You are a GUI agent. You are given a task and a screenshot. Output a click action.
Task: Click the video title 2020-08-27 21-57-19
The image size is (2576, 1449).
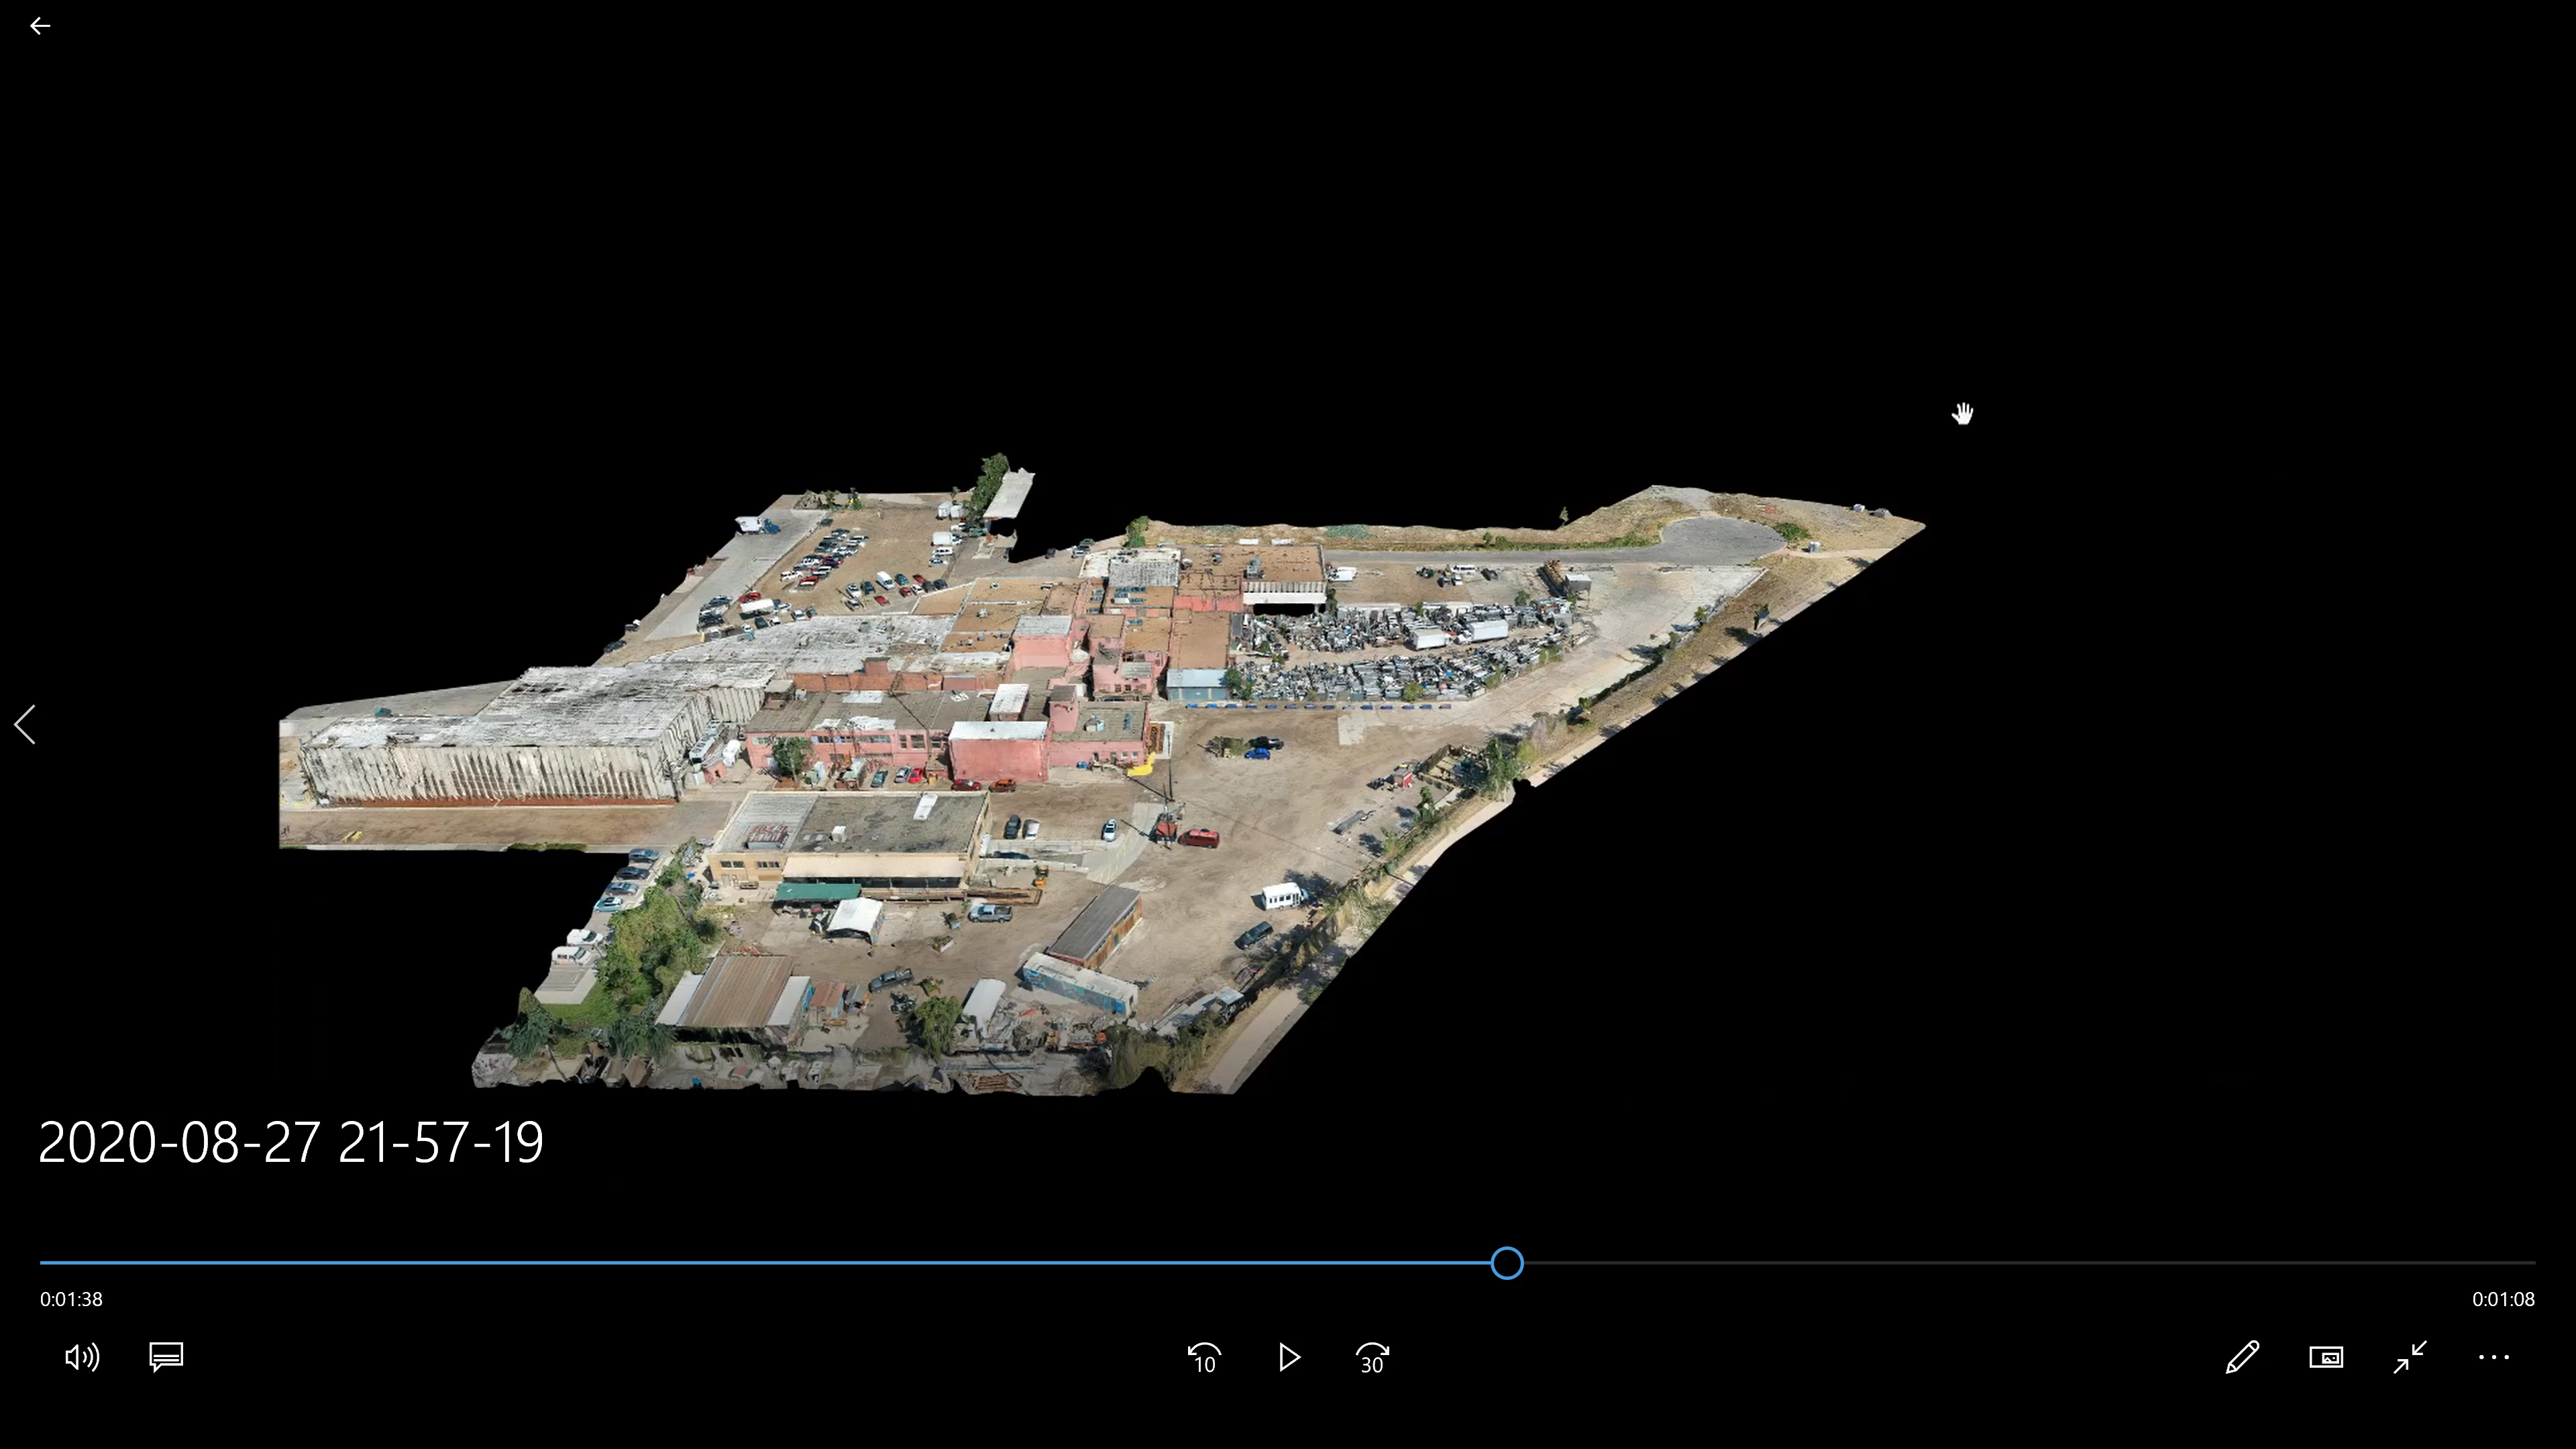pos(290,1142)
